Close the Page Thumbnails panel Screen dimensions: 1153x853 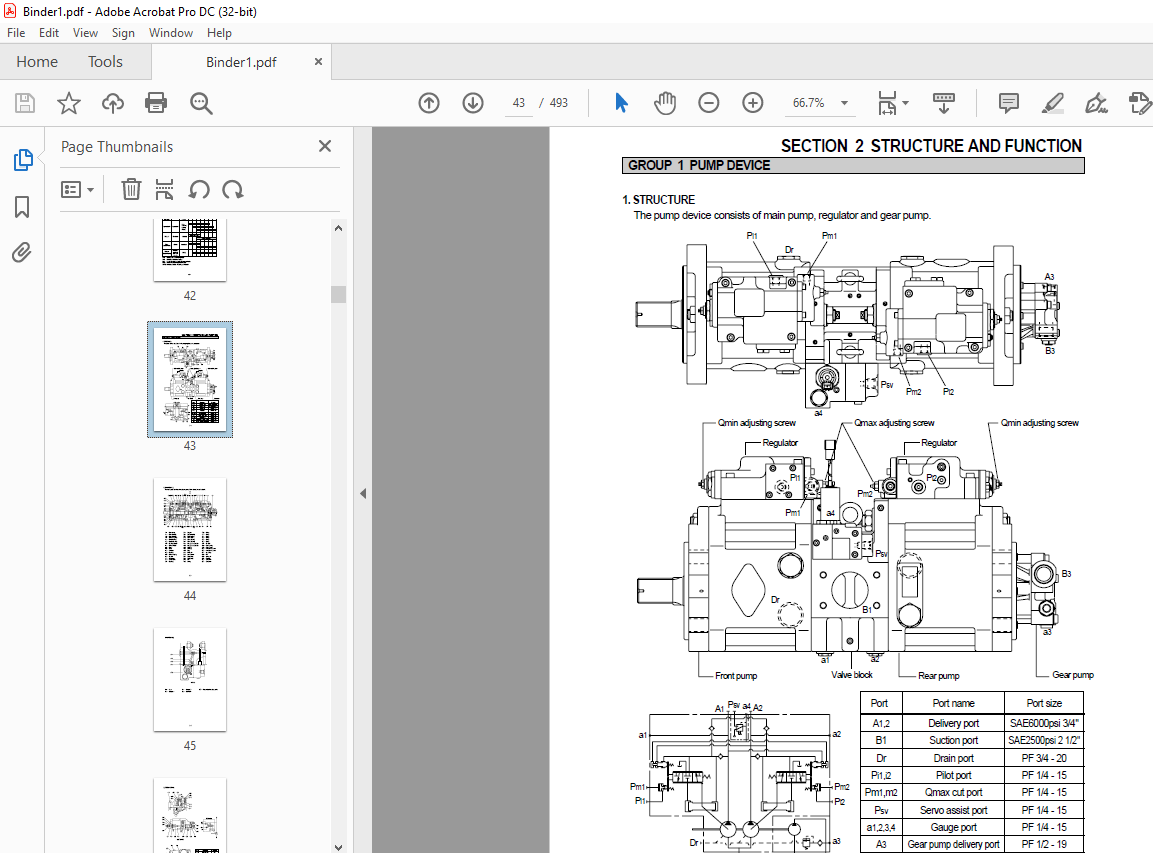324,146
